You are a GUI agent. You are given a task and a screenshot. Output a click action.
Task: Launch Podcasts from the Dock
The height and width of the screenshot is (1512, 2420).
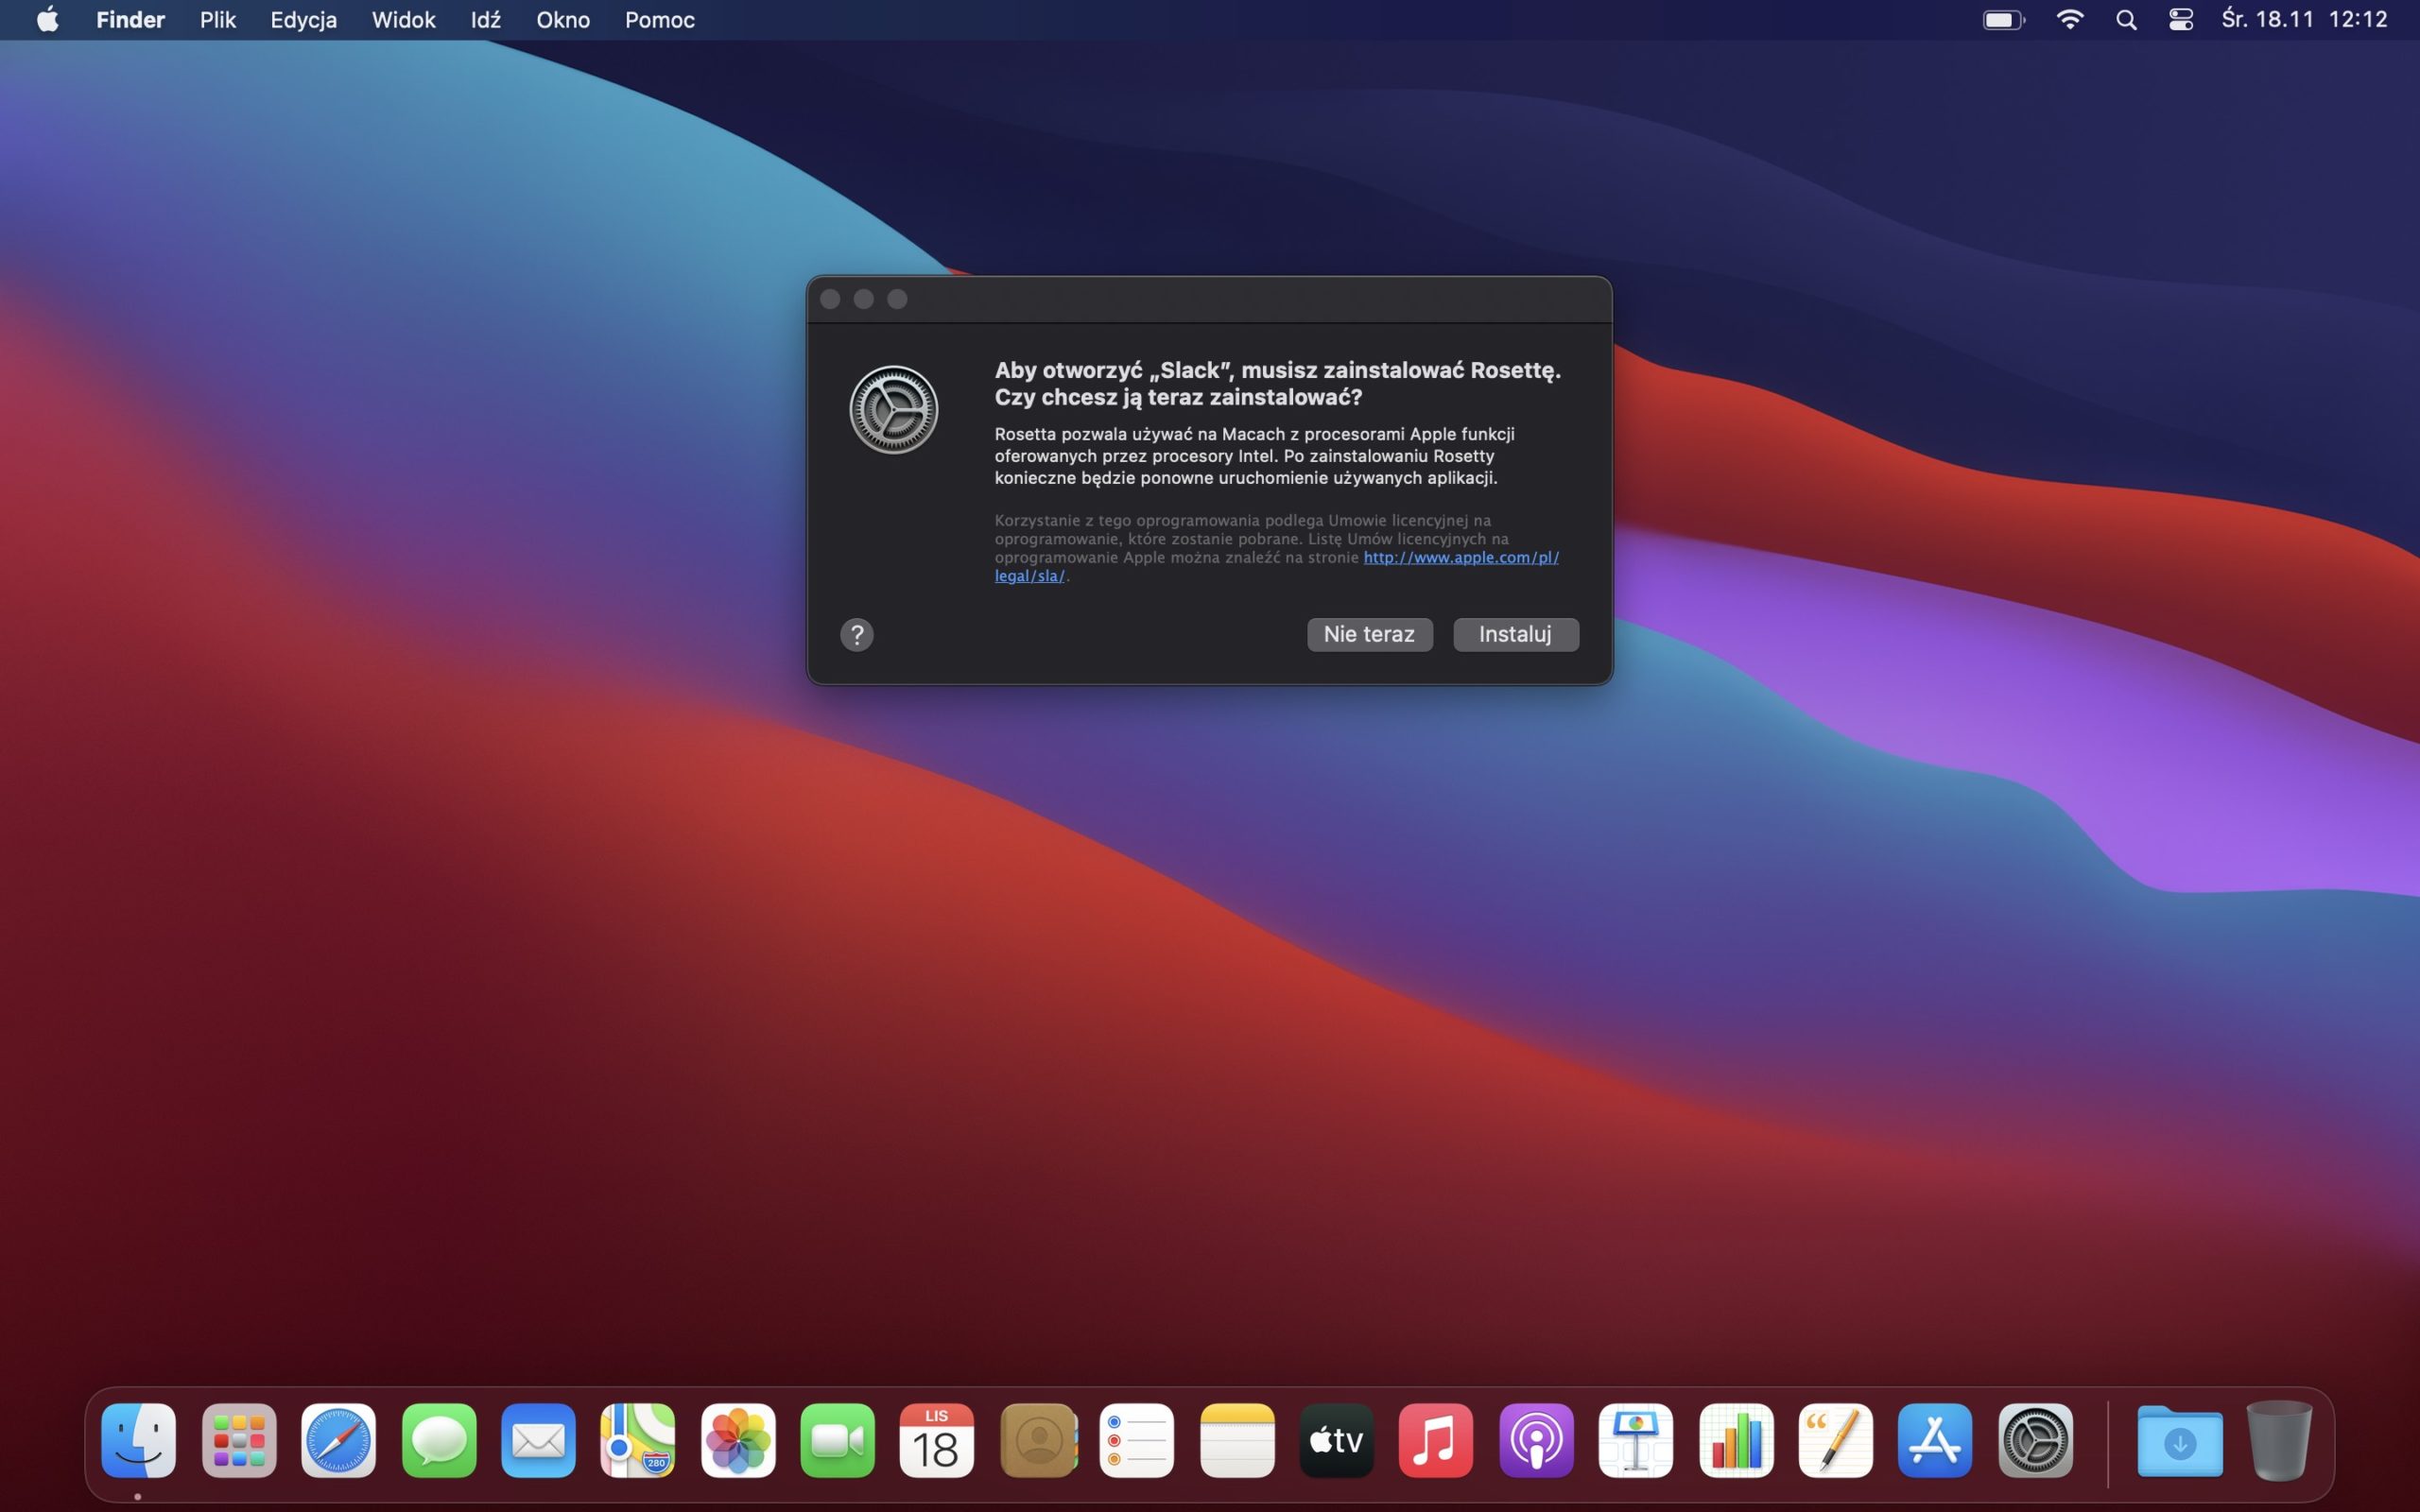coord(1537,1440)
